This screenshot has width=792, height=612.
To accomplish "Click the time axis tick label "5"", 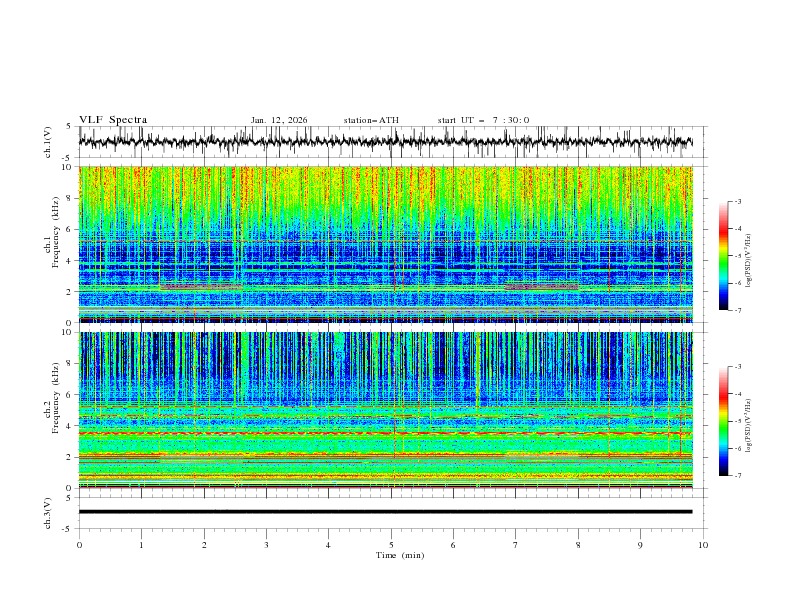I will 391,545.
